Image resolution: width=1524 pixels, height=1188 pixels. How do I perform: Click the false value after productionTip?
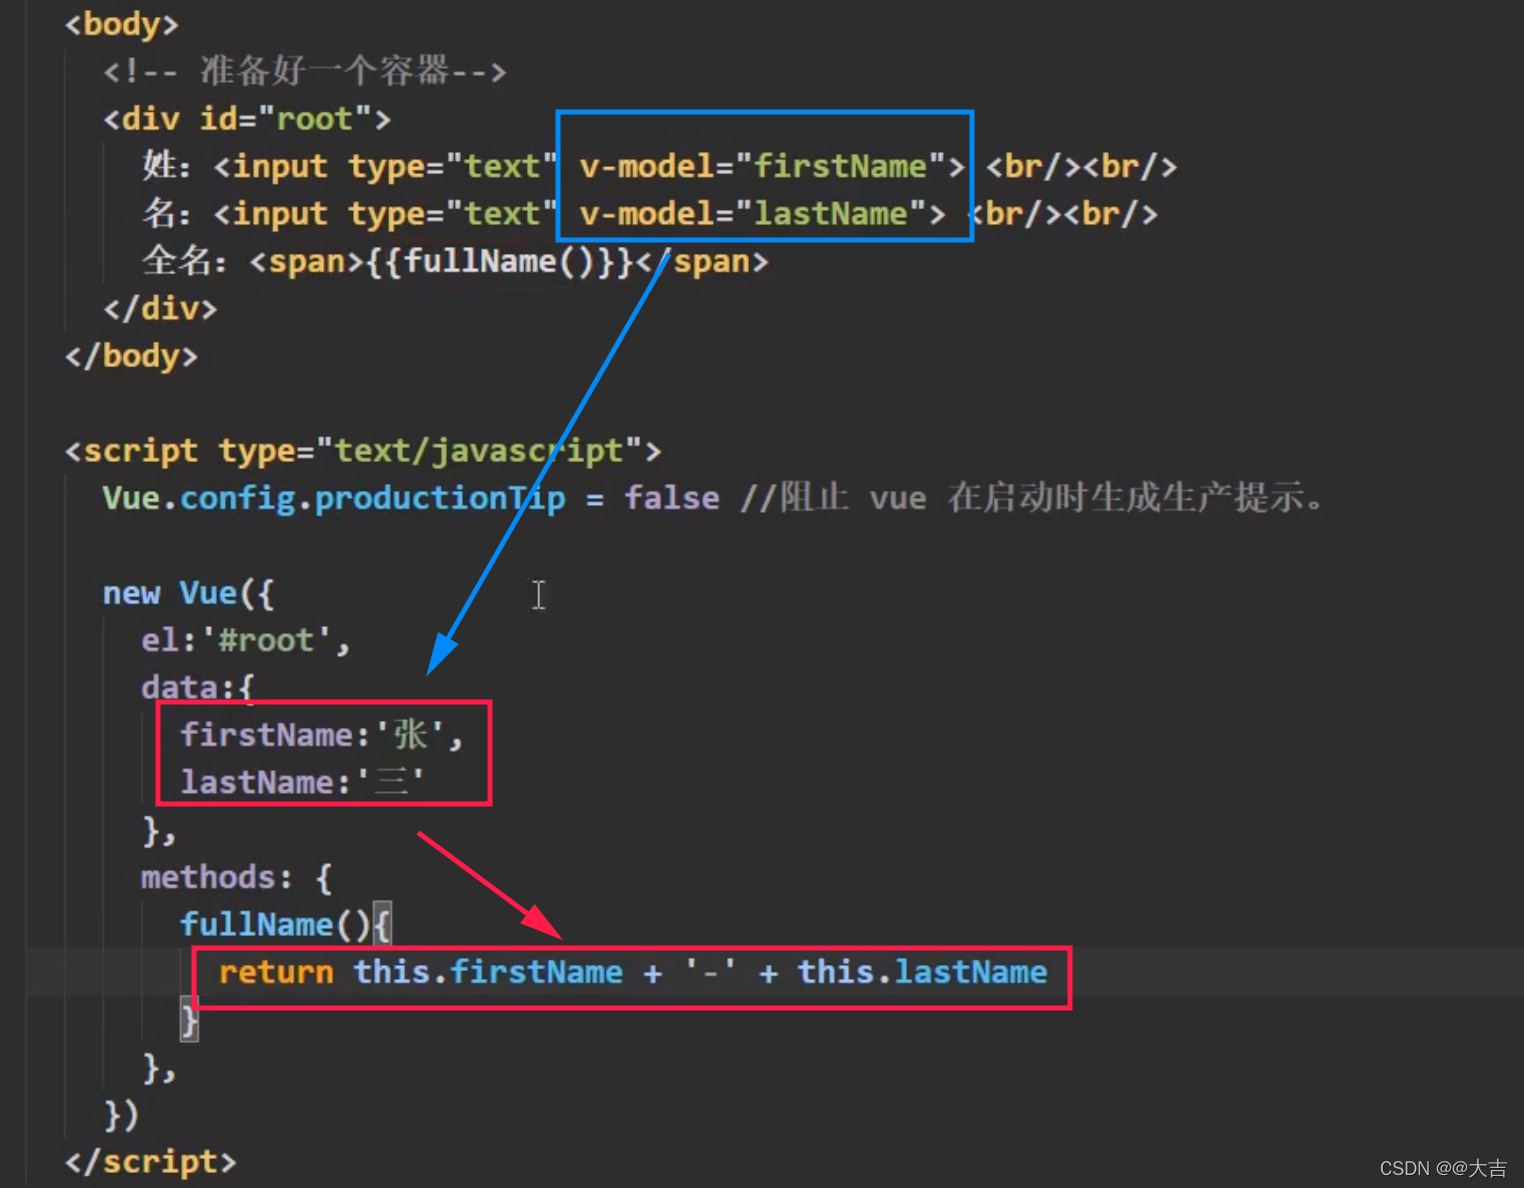point(671,498)
